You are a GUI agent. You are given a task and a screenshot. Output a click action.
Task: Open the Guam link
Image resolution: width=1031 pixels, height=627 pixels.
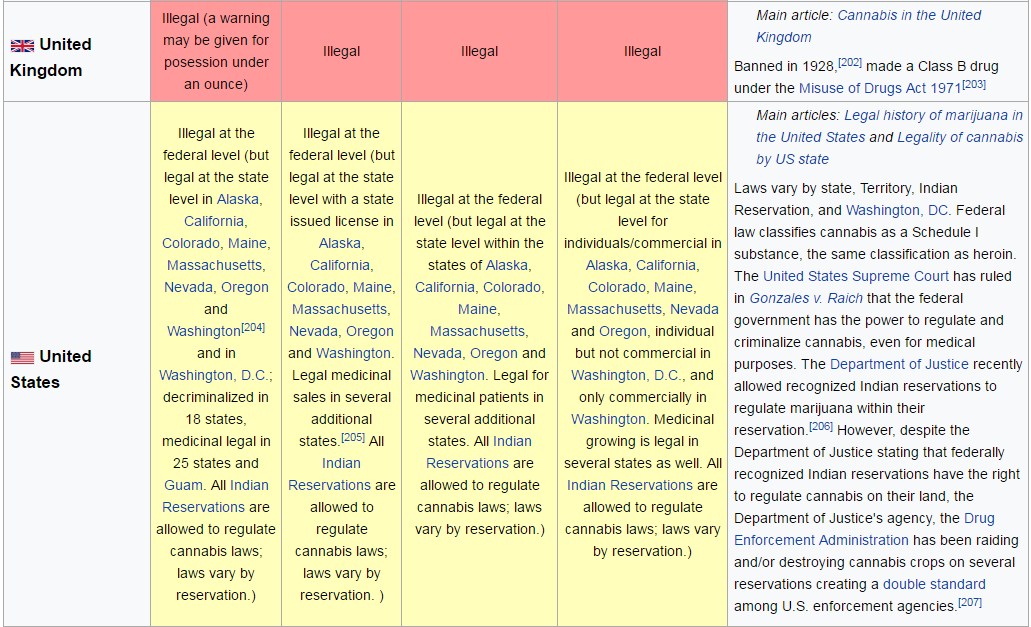pos(183,485)
